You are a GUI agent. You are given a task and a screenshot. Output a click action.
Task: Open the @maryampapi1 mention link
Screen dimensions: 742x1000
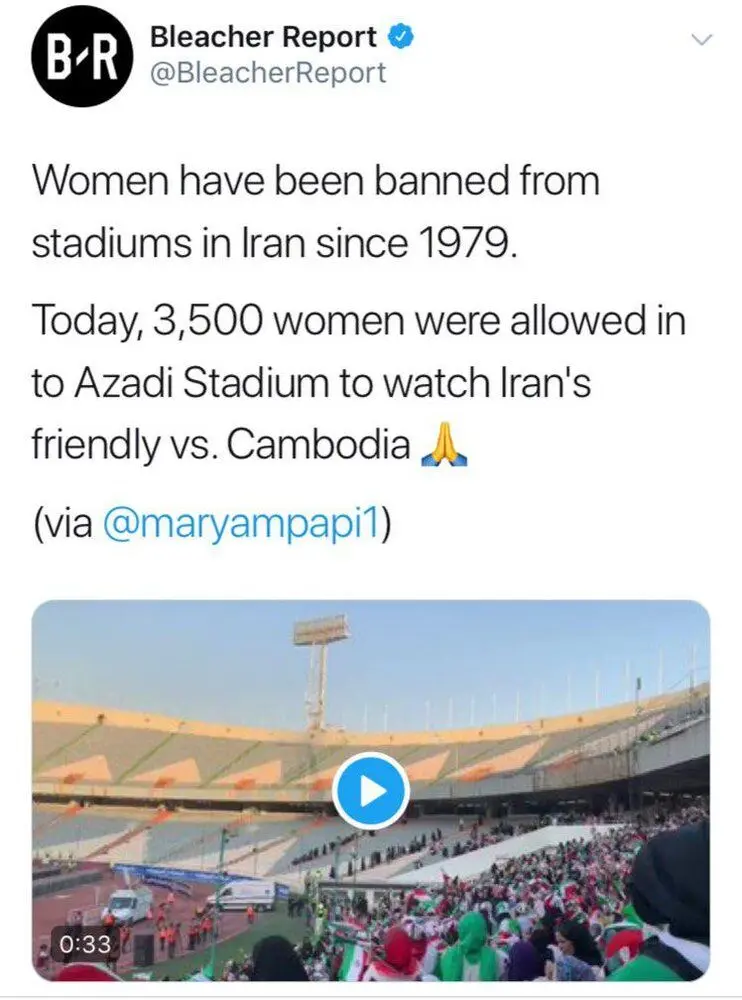click(x=241, y=523)
